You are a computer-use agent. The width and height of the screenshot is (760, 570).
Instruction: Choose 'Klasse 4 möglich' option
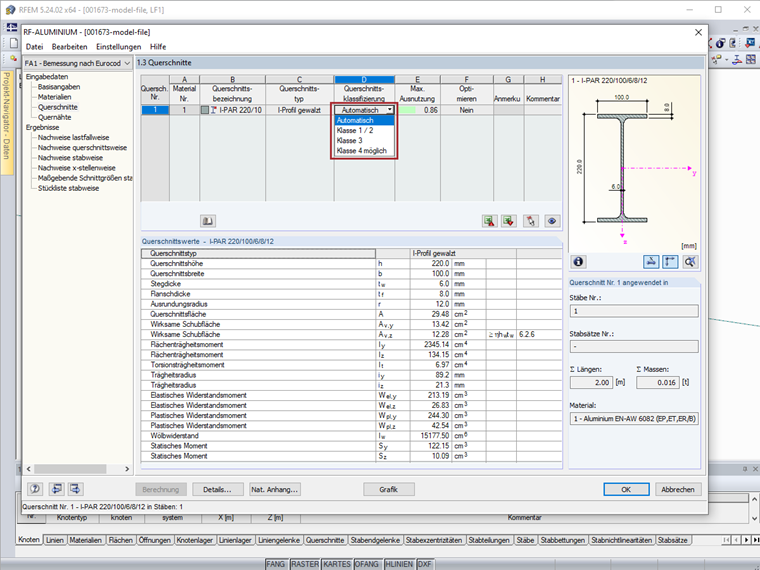(364, 151)
